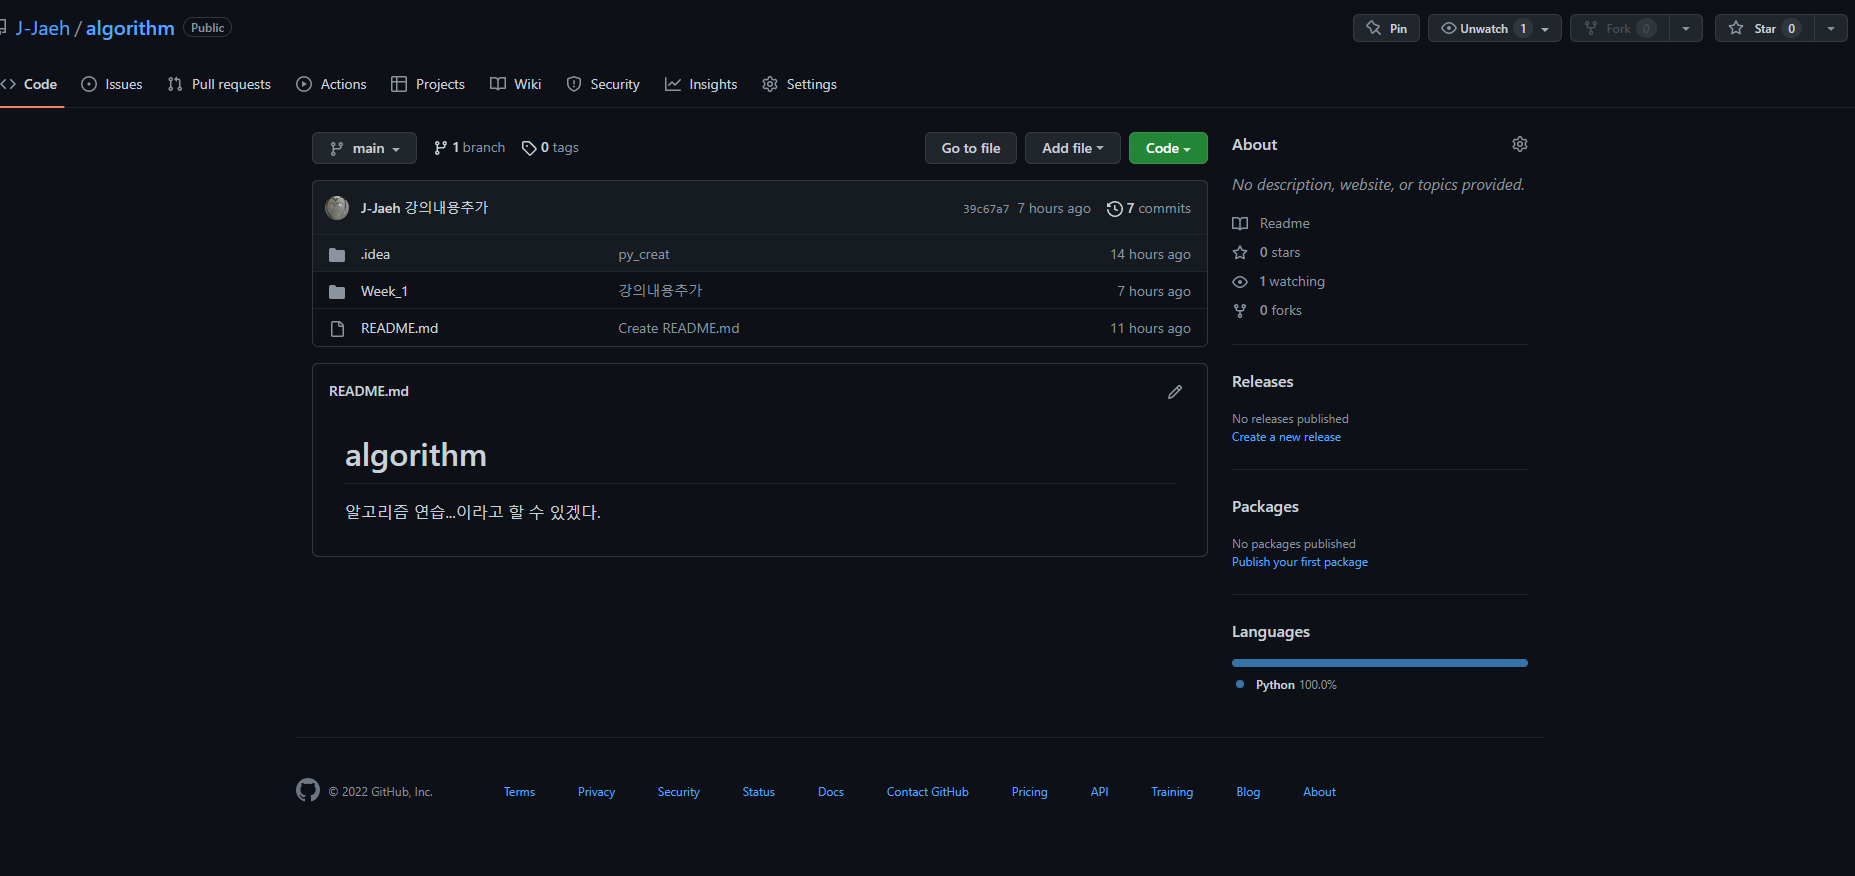Open the Issues tab
1855x876 pixels.
pos(112,84)
